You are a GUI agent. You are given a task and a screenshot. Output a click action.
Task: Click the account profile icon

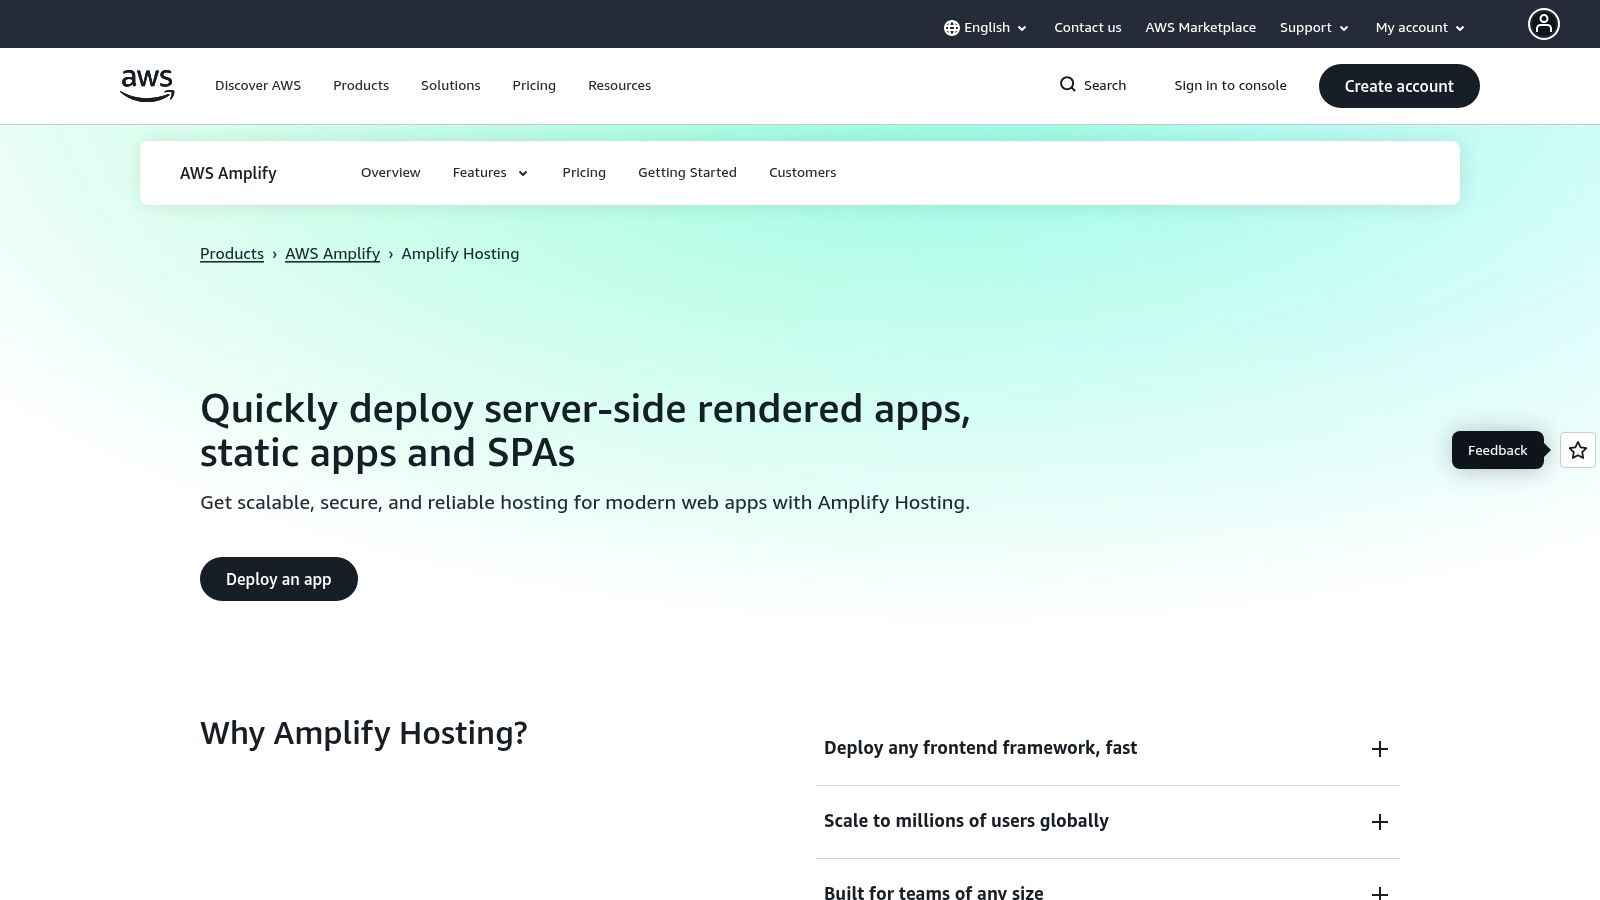[x=1544, y=24]
